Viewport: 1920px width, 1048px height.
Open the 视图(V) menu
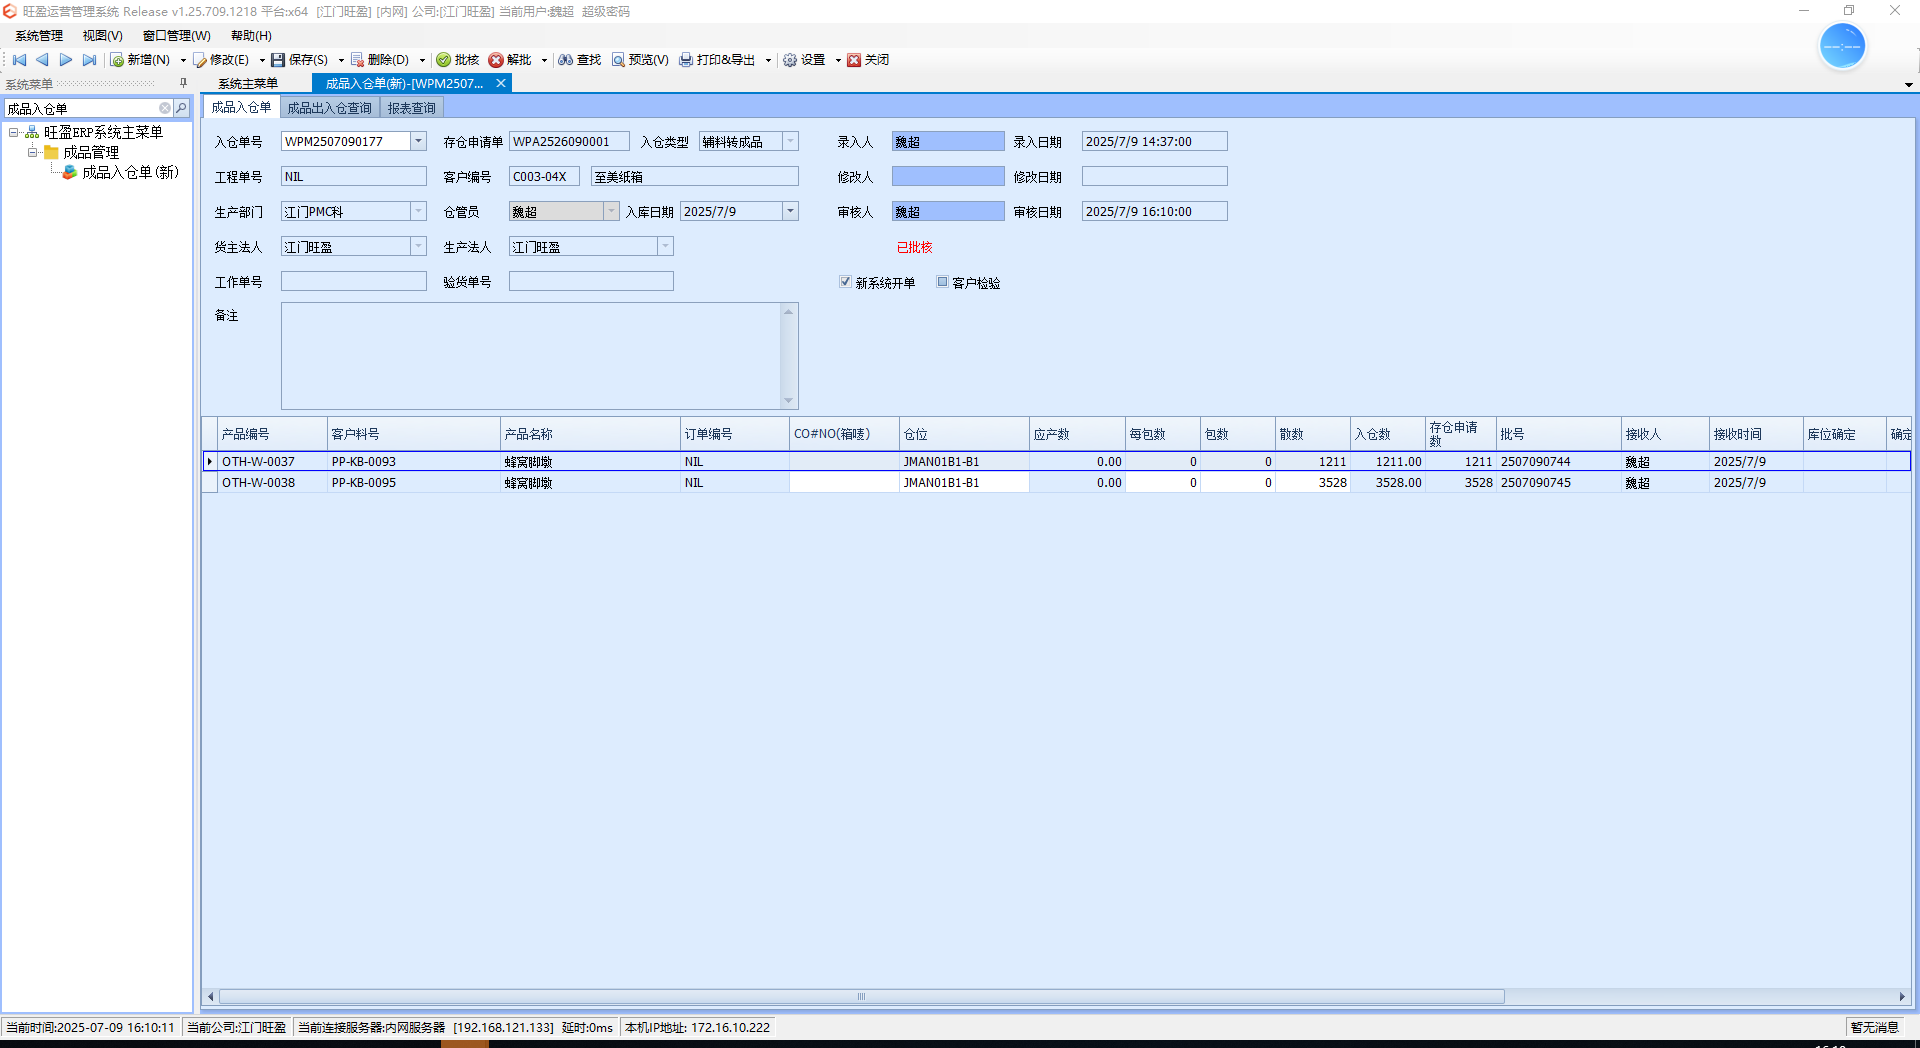coord(102,35)
